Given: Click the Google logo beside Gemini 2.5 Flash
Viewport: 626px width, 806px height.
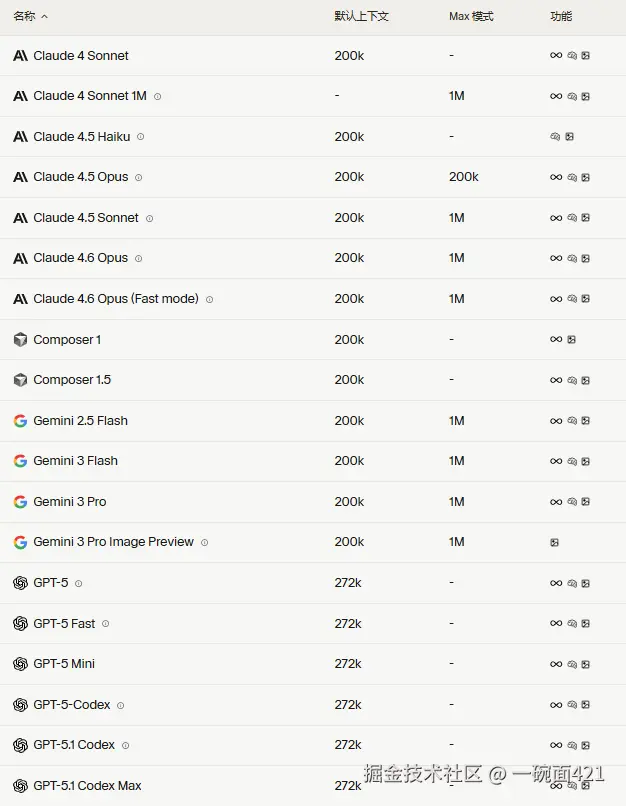Looking at the screenshot, I should (20, 421).
